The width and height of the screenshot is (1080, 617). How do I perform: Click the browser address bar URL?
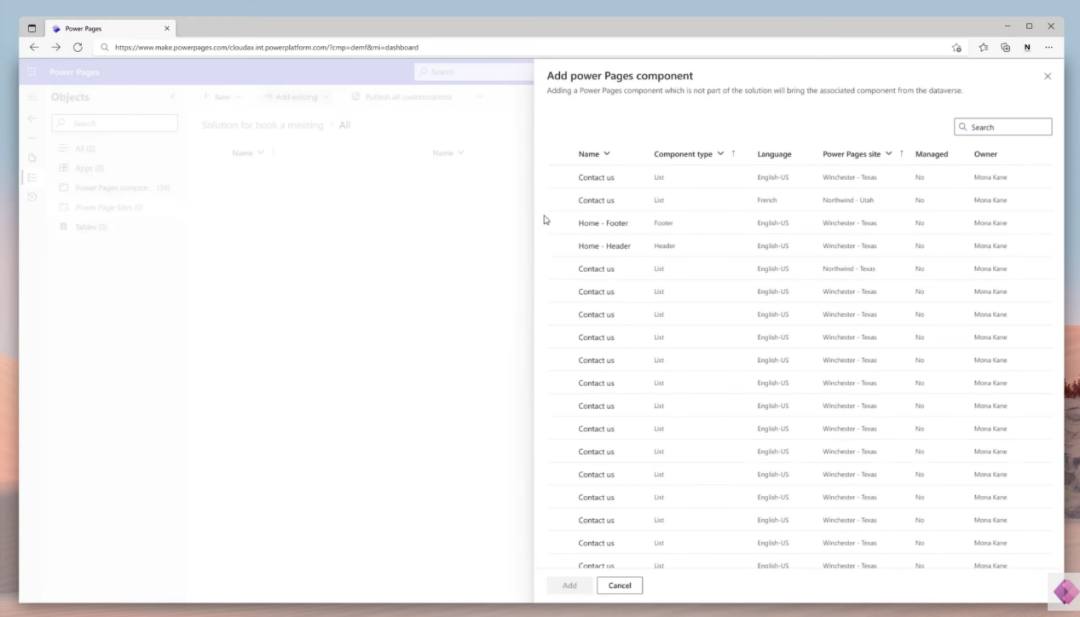click(x=267, y=48)
